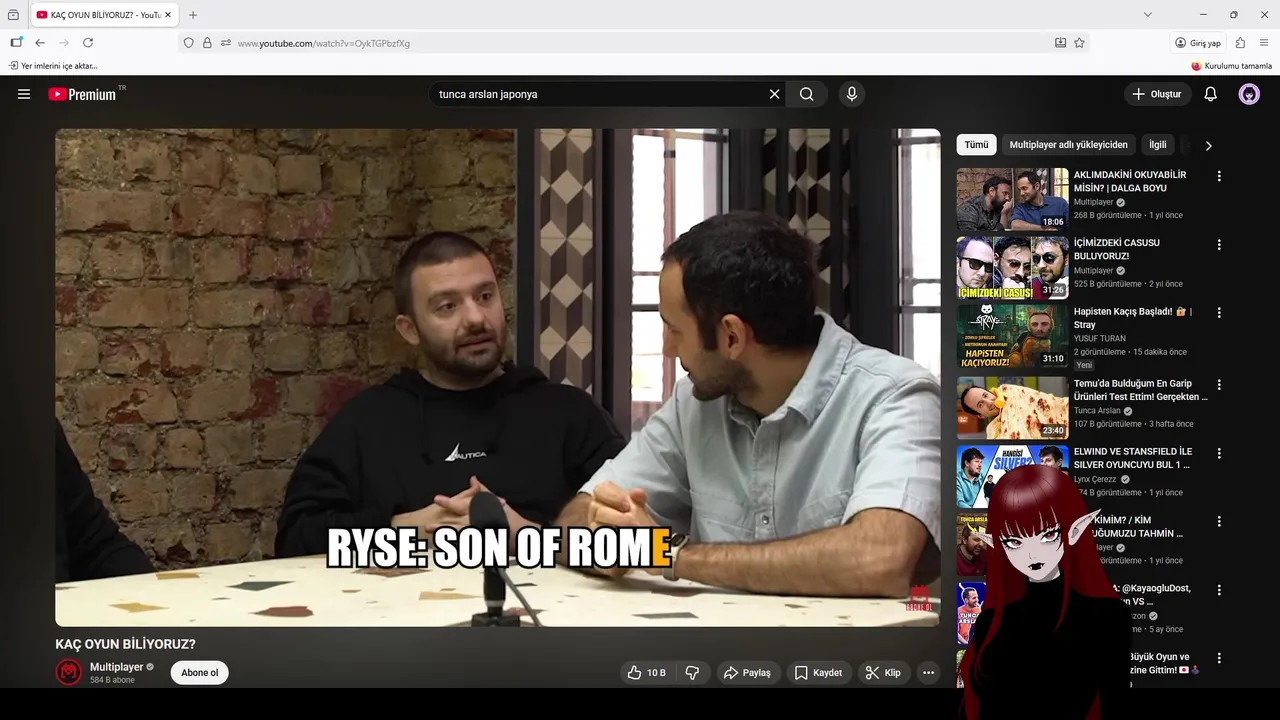Select the İlgili filter chip
The image size is (1280, 720).
tap(1158, 145)
